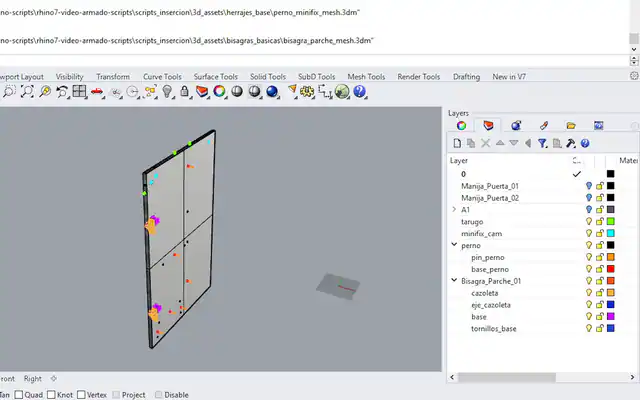Switch to the Right viewport tab
The width and height of the screenshot is (640, 400).
(33, 379)
